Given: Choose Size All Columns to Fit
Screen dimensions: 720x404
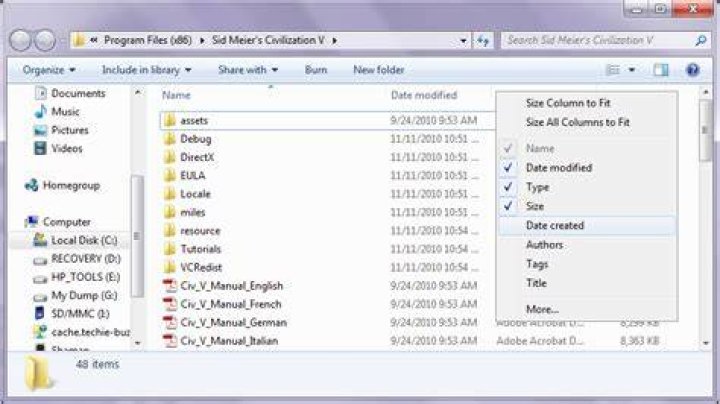Looking at the screenshot, I should tap(587, 122).
